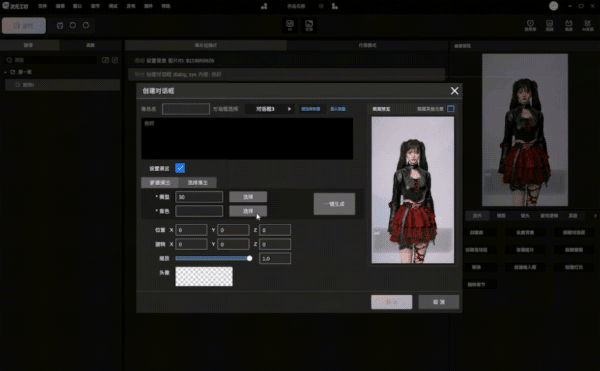Click the user avatar in title bar
Viewport: 600px width, 371px height.
click(553, 6)
